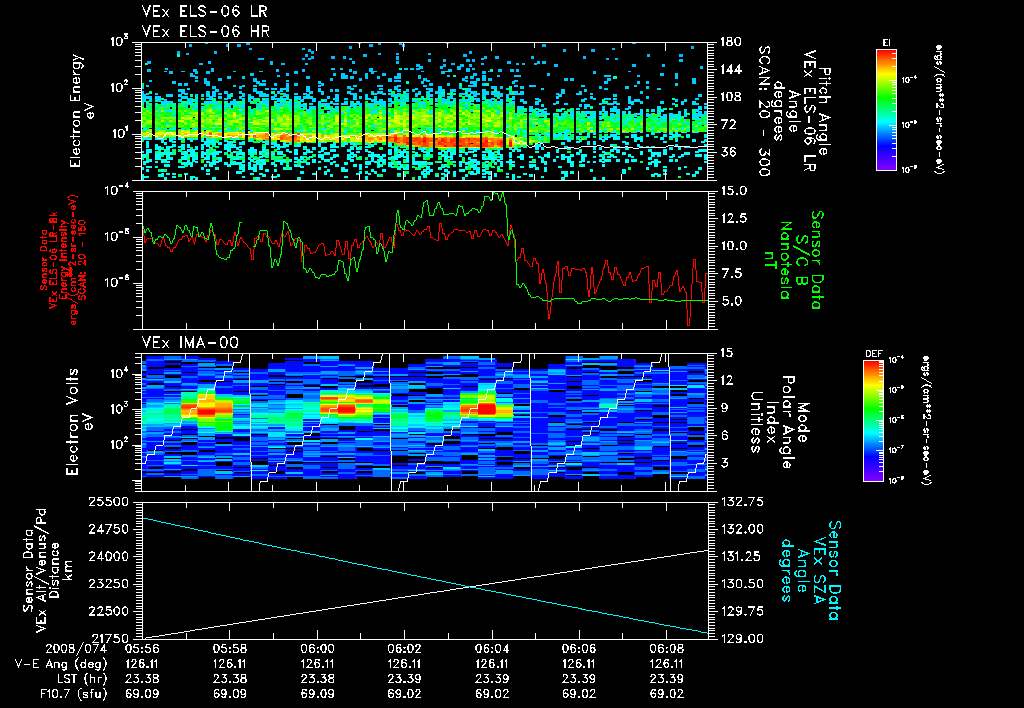Click the time tick '06:04'

[x=492, y=650]
